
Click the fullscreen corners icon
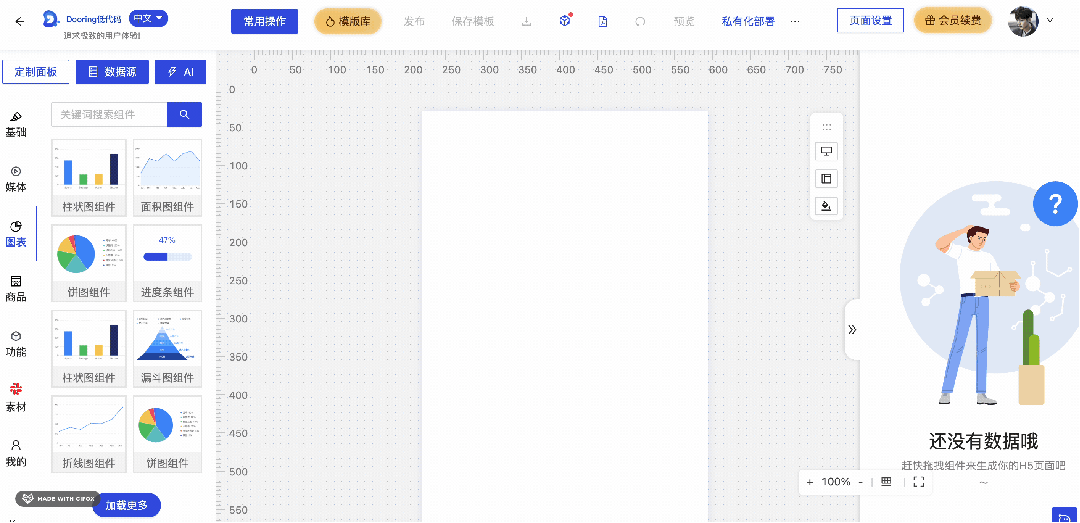click(918, 482)
